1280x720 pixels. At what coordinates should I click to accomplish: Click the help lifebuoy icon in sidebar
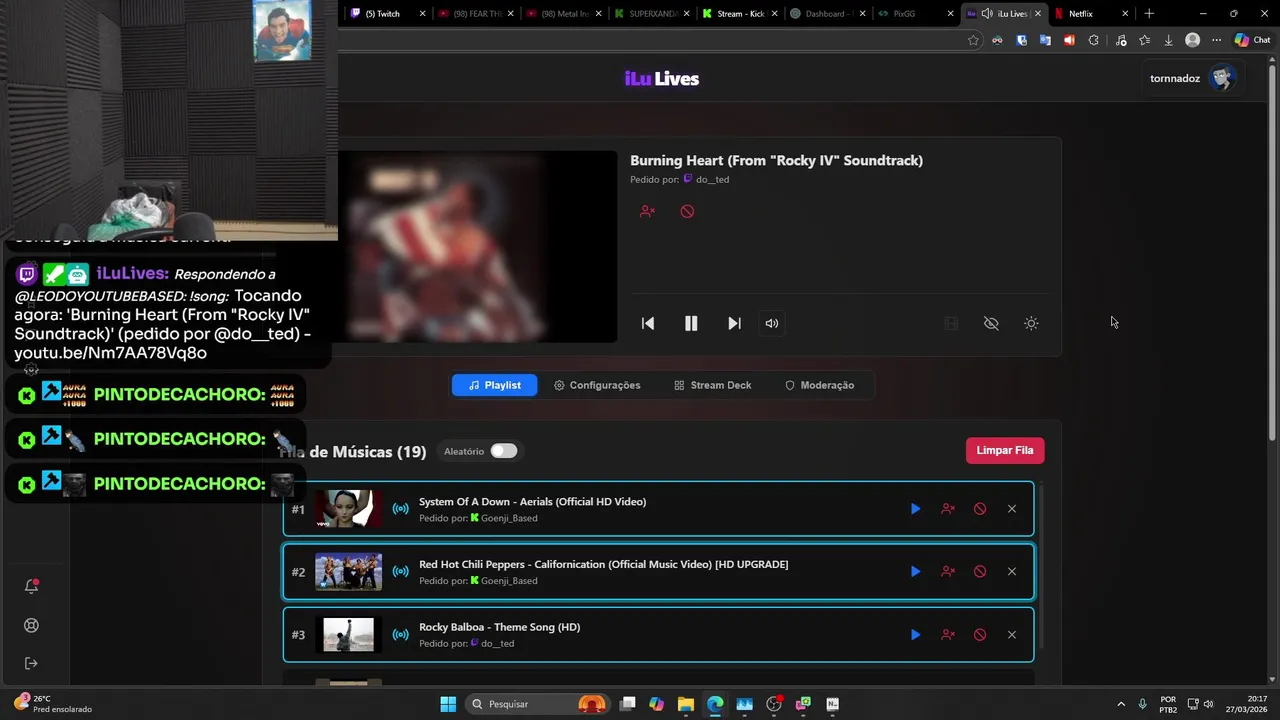31,626
